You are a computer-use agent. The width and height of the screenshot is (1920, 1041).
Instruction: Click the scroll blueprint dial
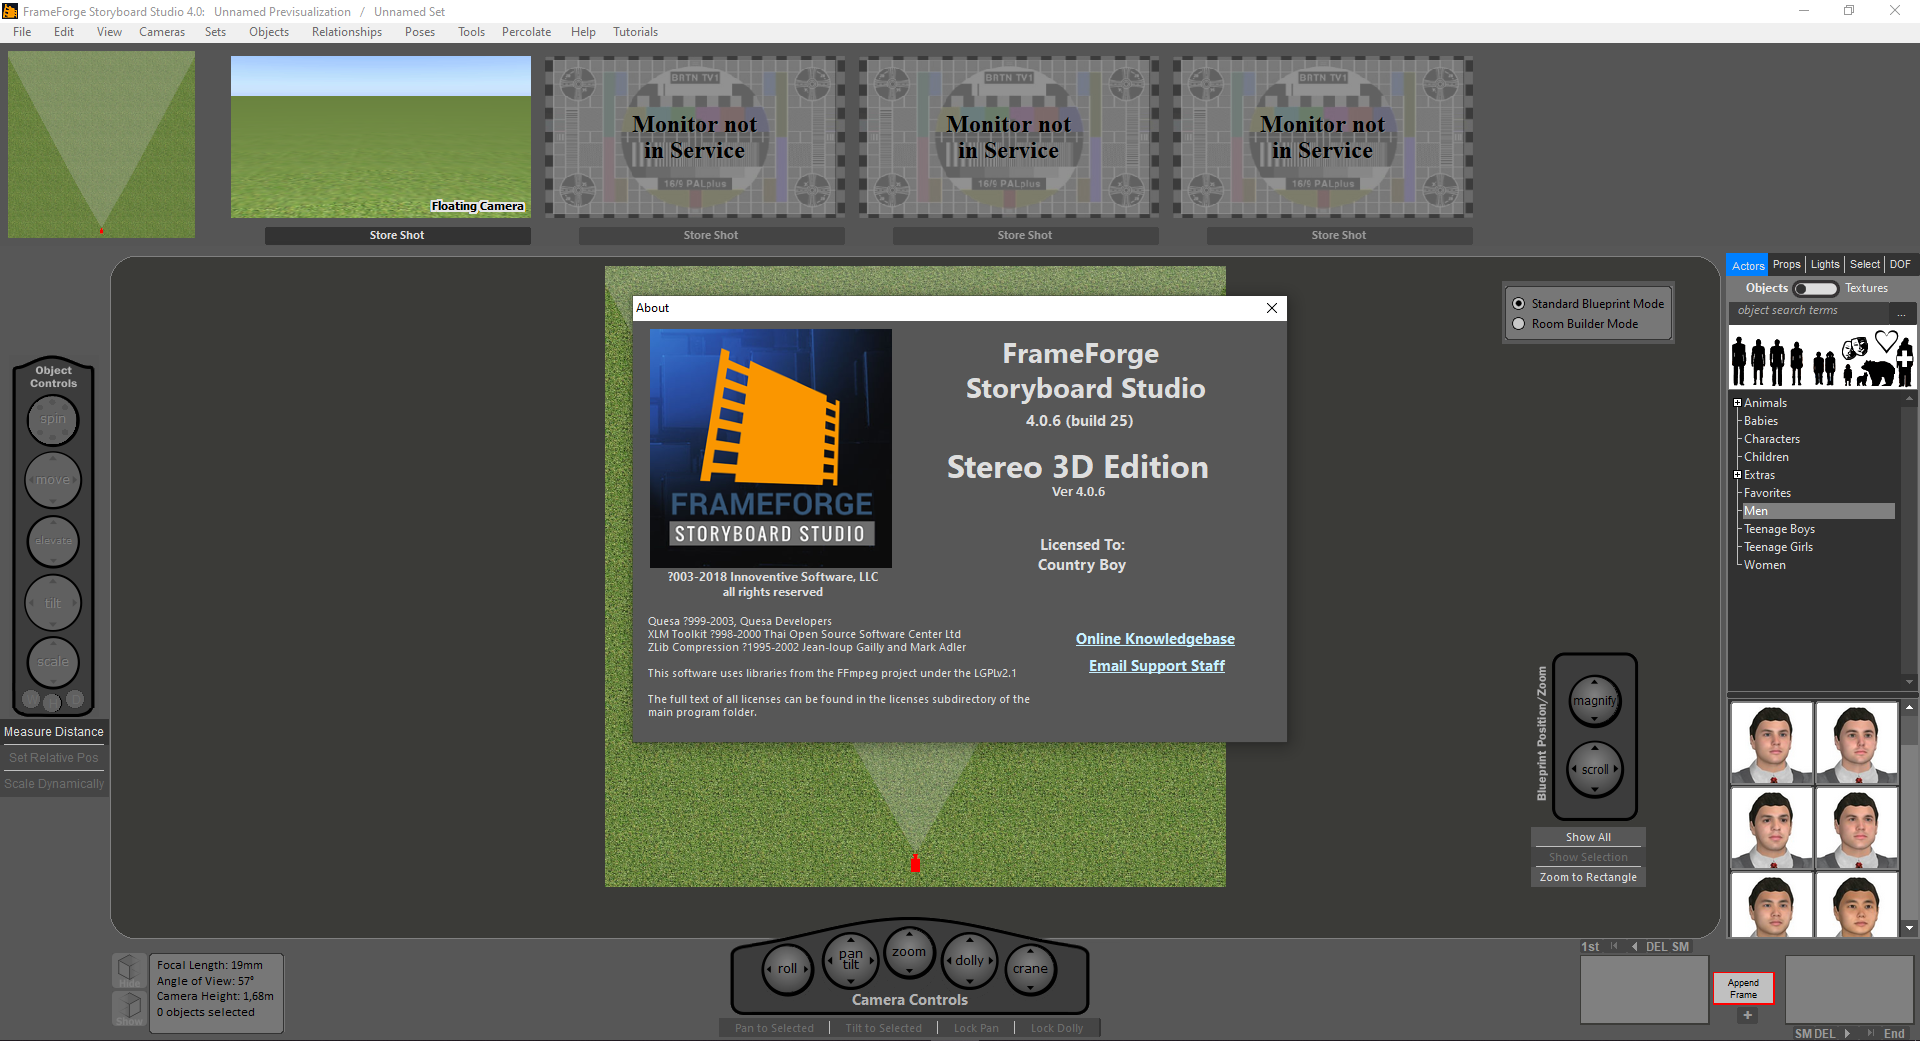tap(1595, 769)
